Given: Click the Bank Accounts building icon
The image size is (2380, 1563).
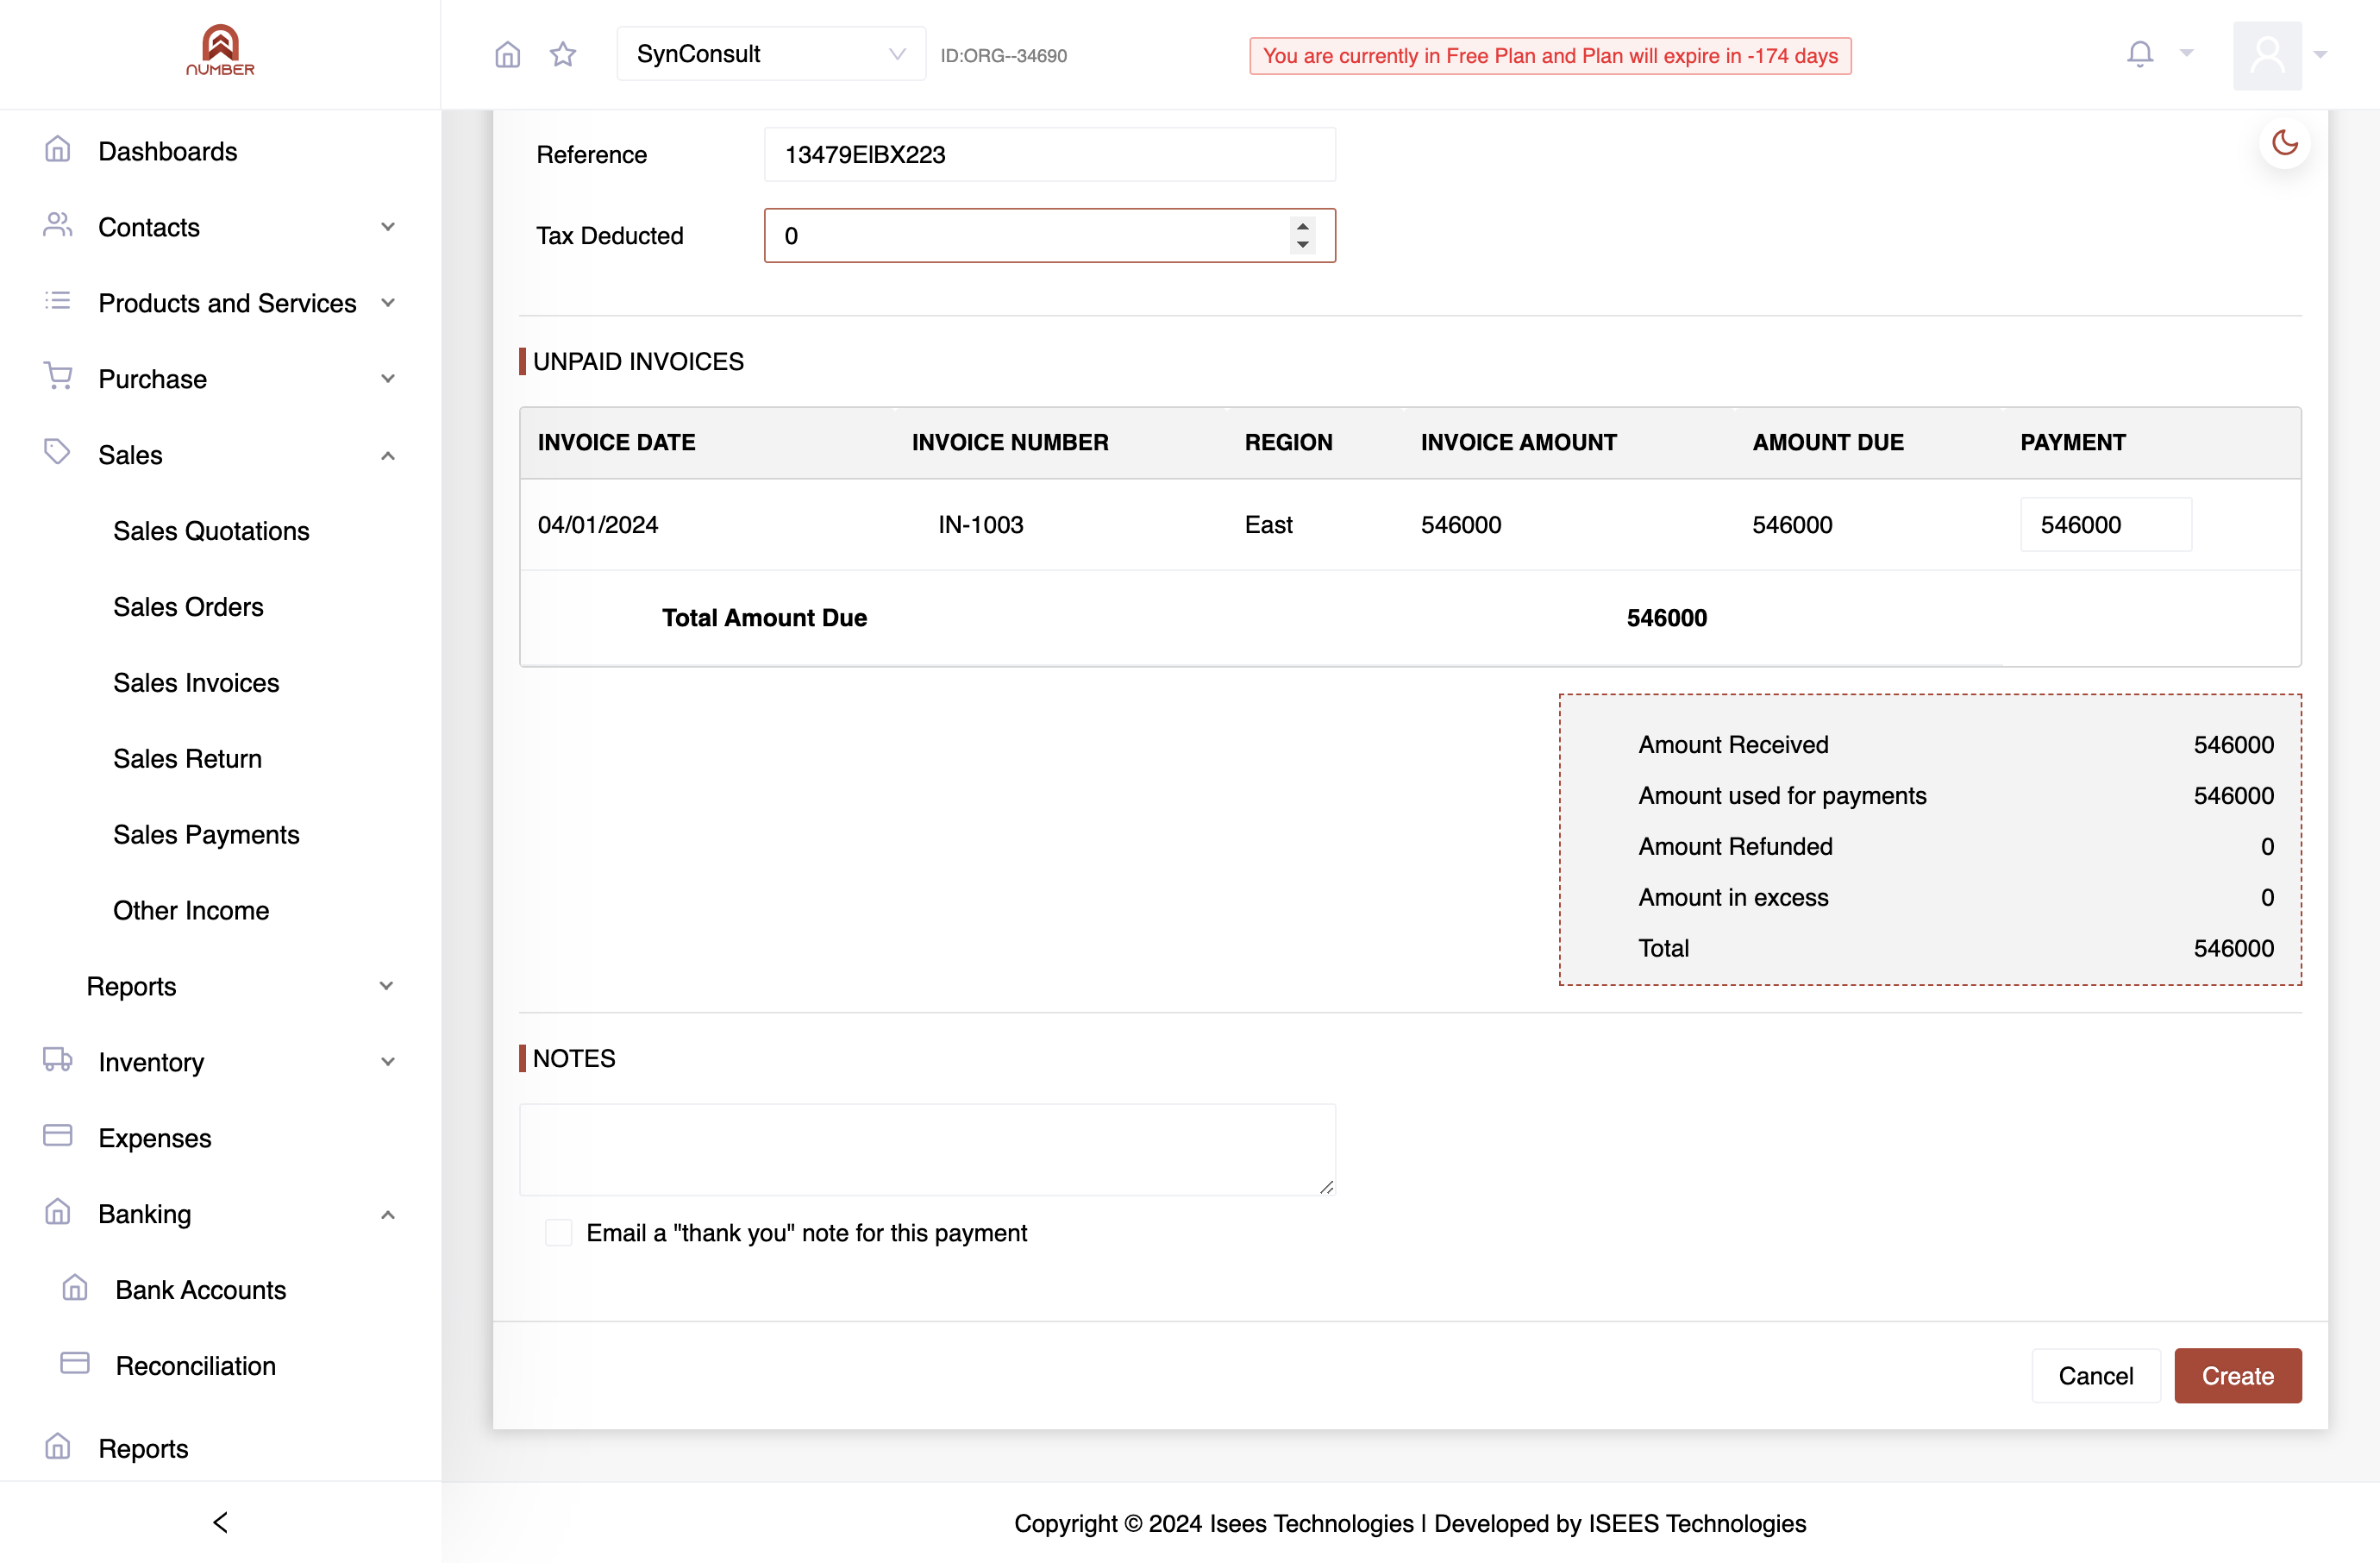Looking at the screenshot, I should (75, 1288).
